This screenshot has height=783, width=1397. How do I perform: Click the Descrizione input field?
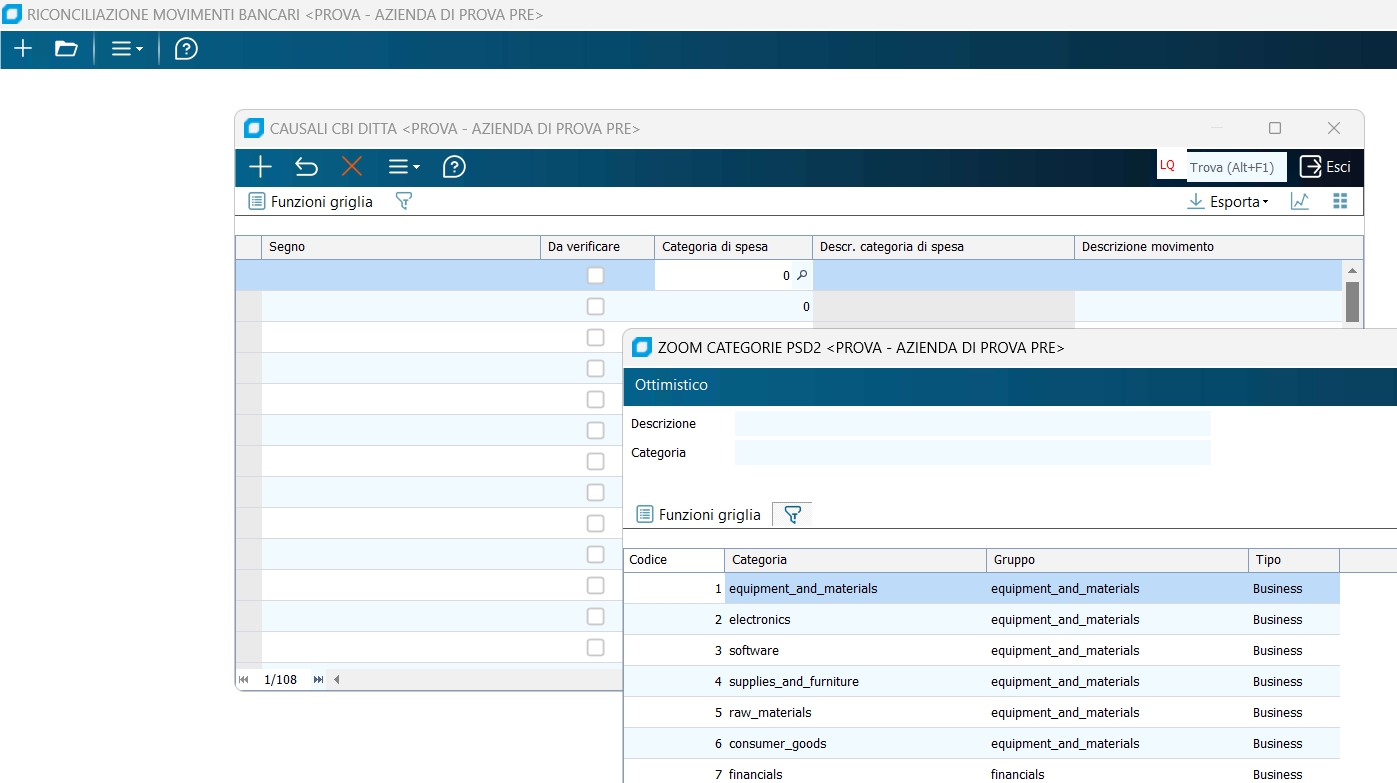(972, 424)
